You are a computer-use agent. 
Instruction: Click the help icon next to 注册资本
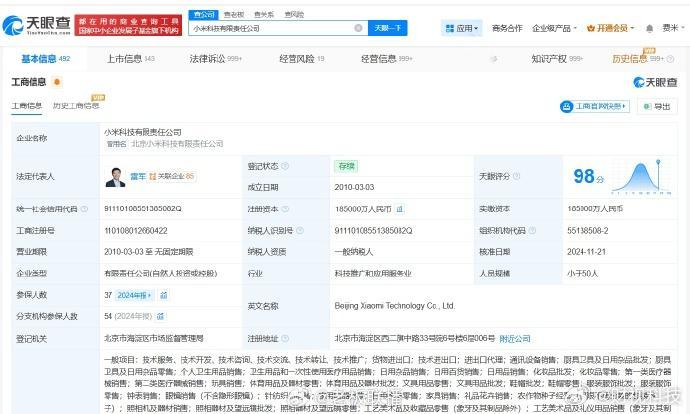coord(285,209)
